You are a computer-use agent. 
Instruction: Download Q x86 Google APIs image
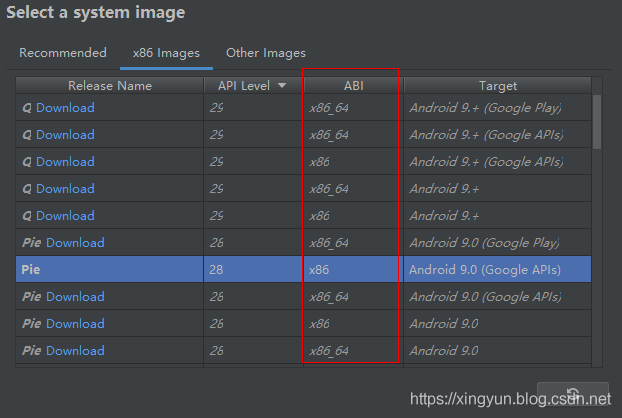[65, 162]
